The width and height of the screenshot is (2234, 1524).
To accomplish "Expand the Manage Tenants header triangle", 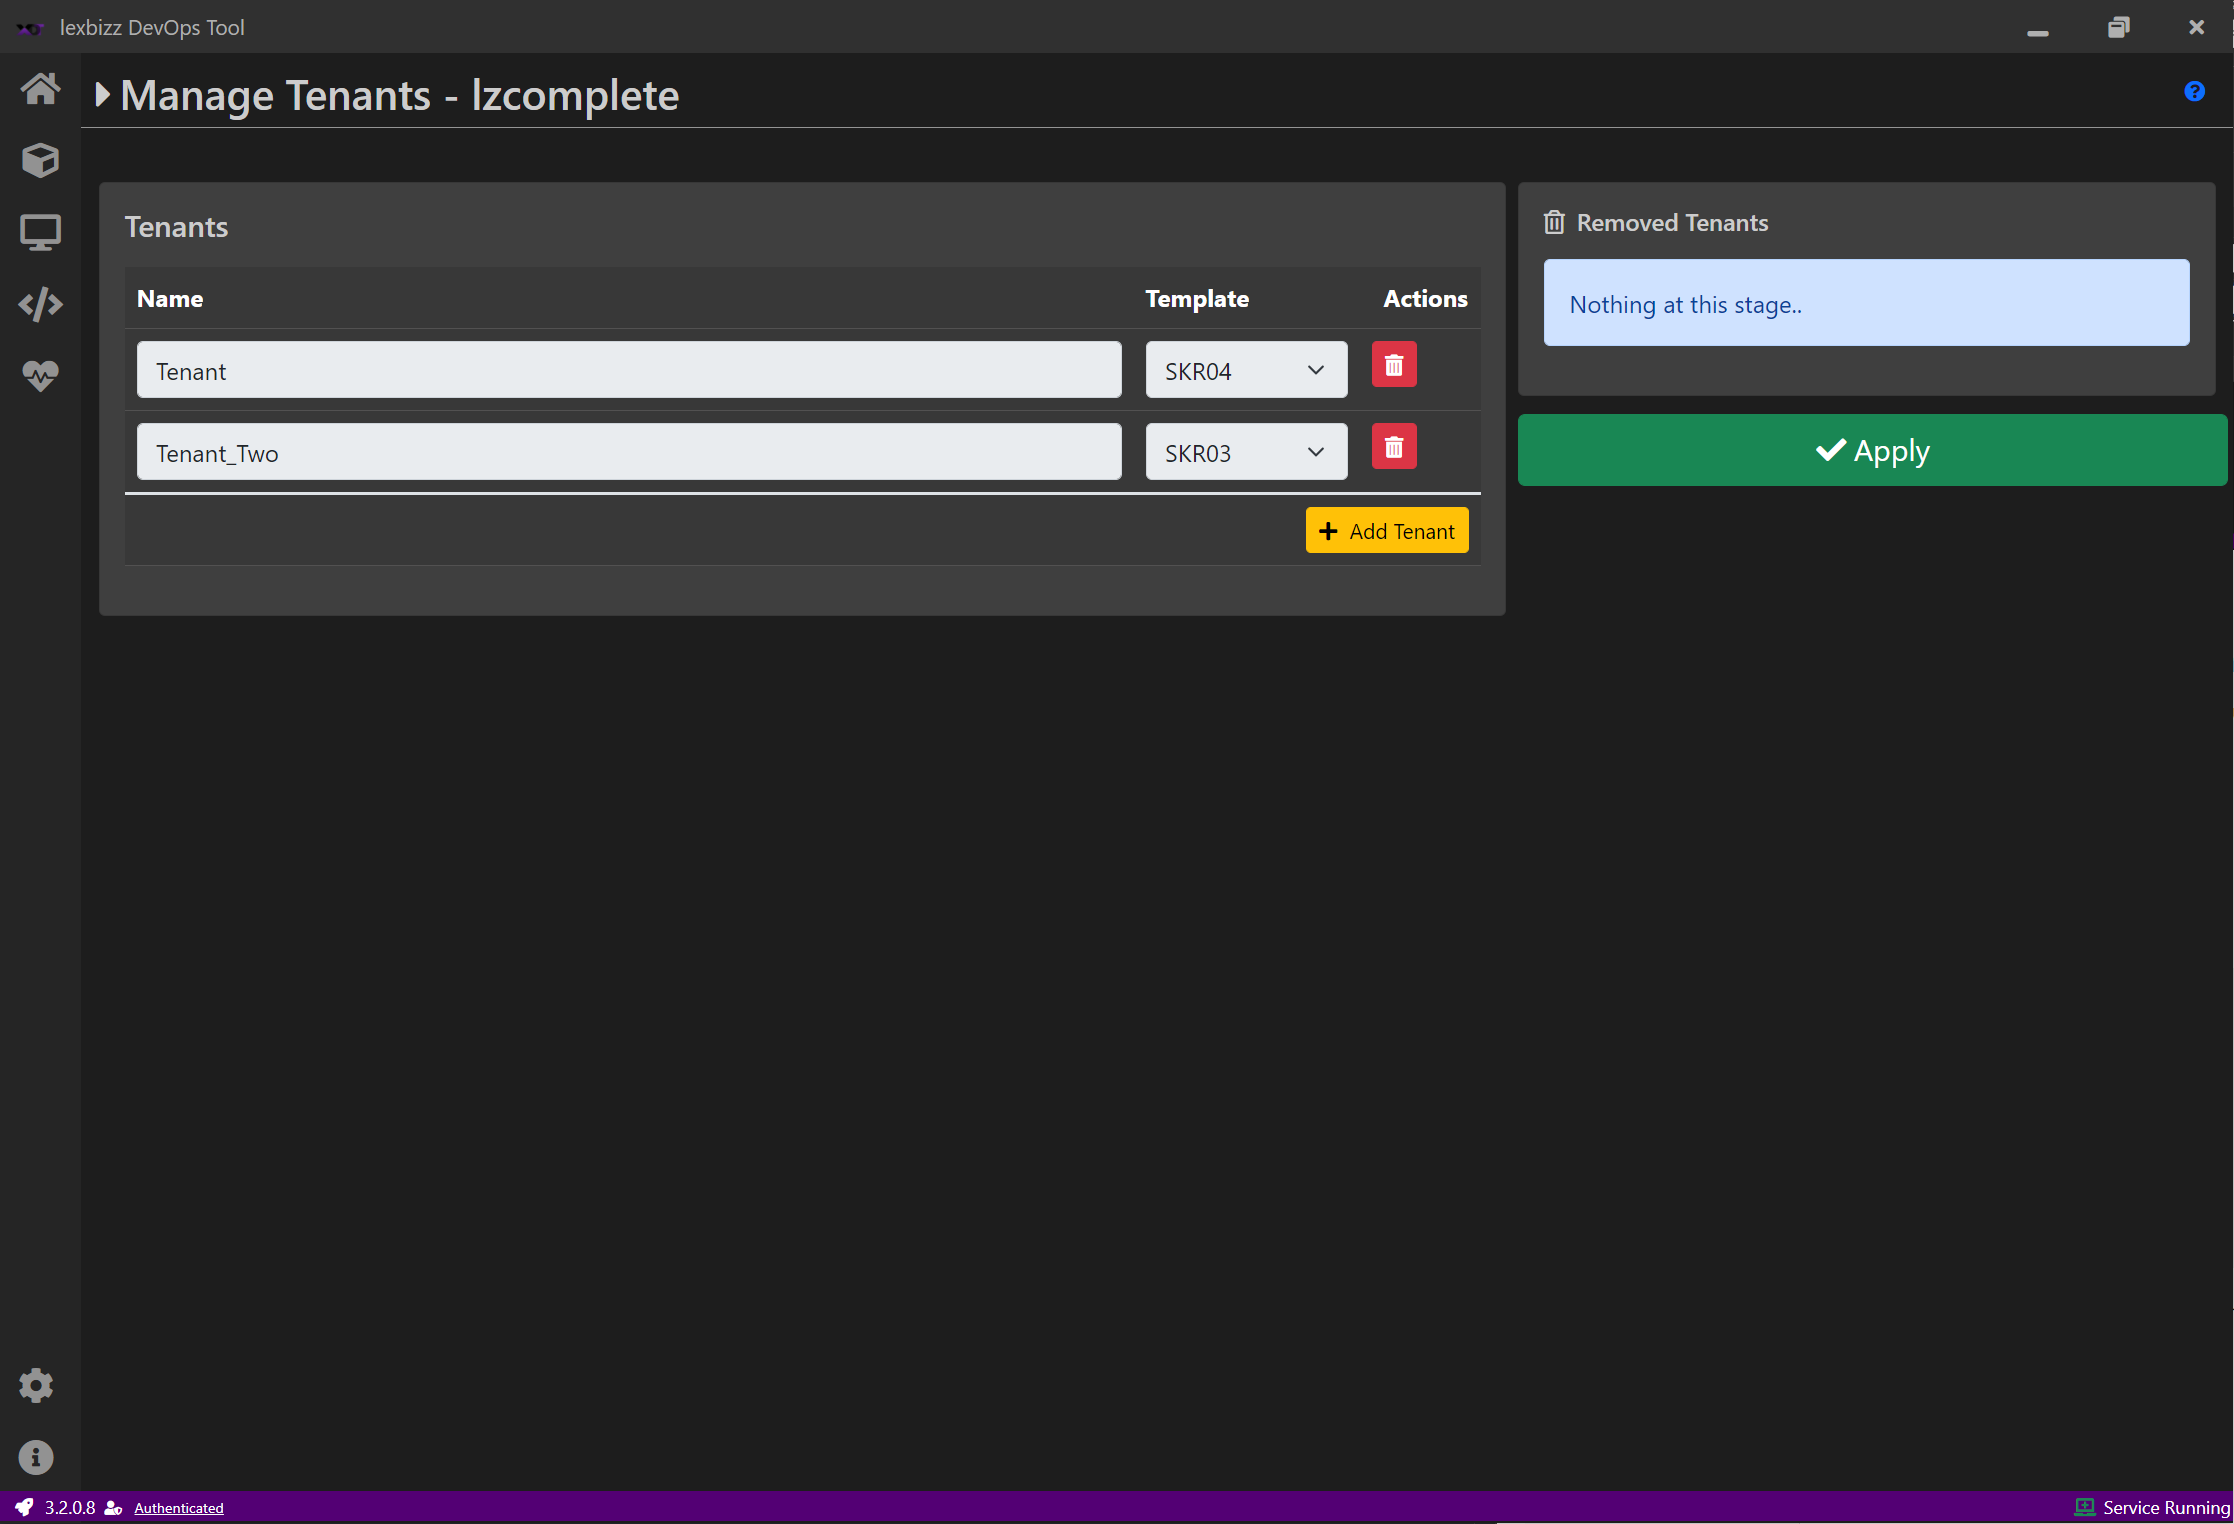I will [102, 95].
